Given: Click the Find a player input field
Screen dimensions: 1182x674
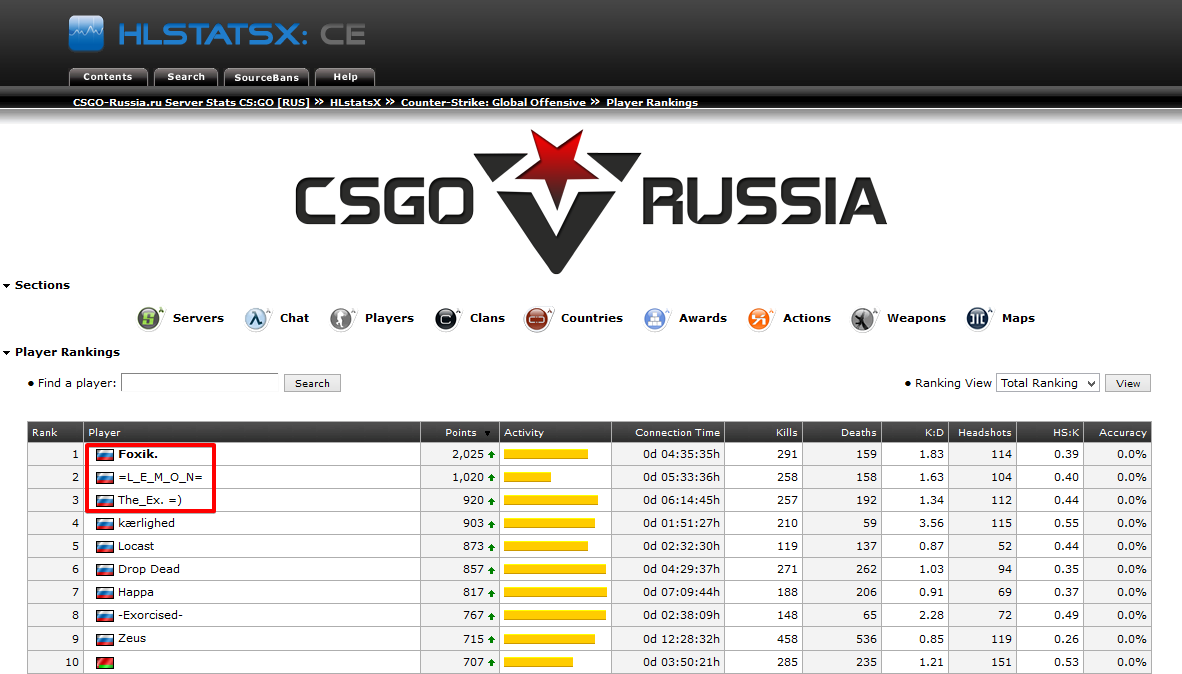Looking at the screenshot, I should point(200,382).
